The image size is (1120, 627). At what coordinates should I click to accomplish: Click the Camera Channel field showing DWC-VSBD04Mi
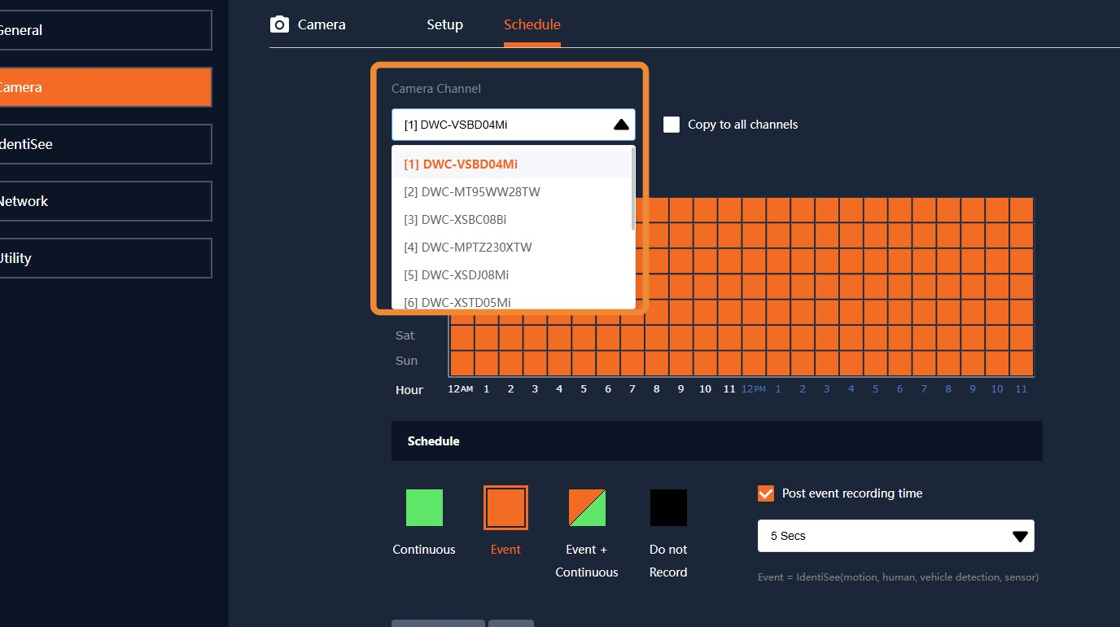pos(513,124)
